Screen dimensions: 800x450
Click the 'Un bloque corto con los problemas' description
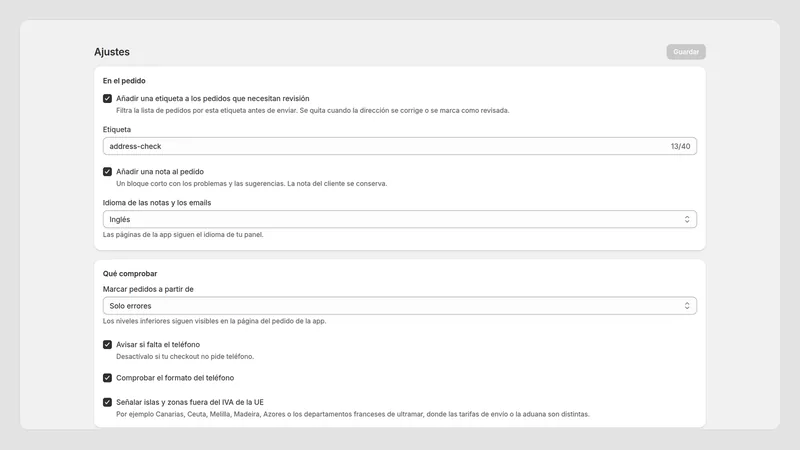click(252, 183)
